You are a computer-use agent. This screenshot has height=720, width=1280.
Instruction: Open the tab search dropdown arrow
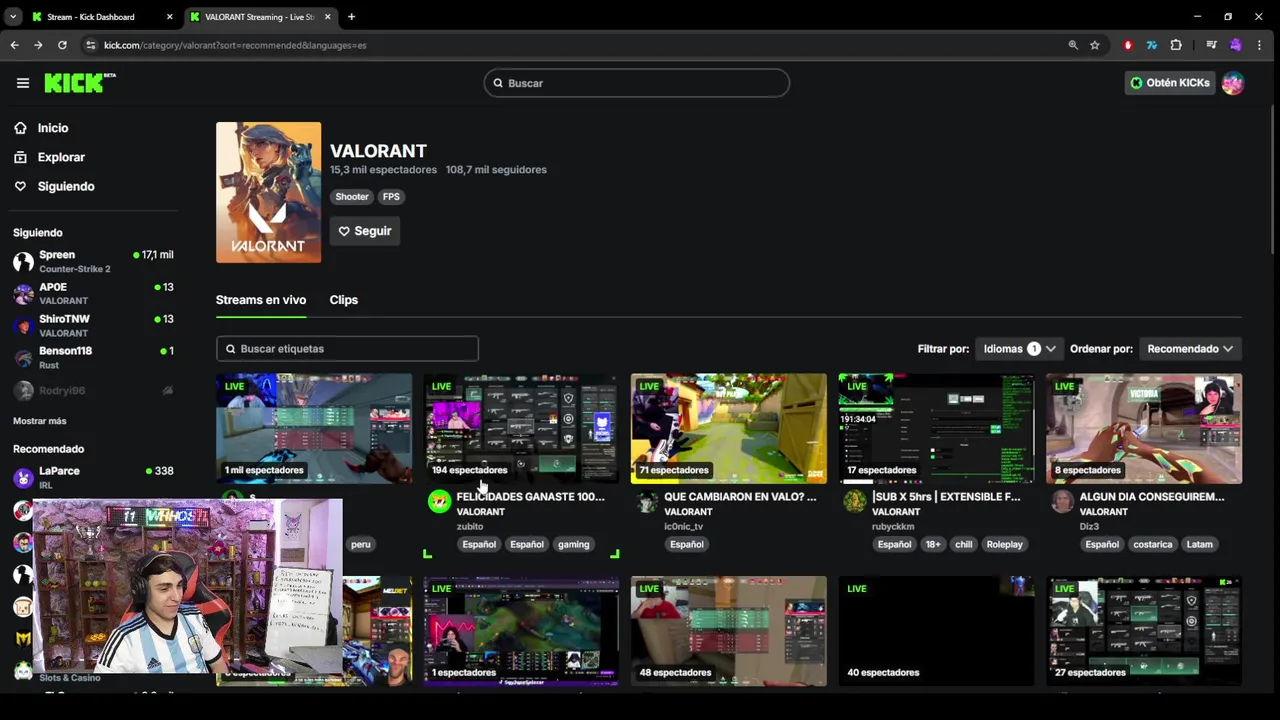point(13,17)
